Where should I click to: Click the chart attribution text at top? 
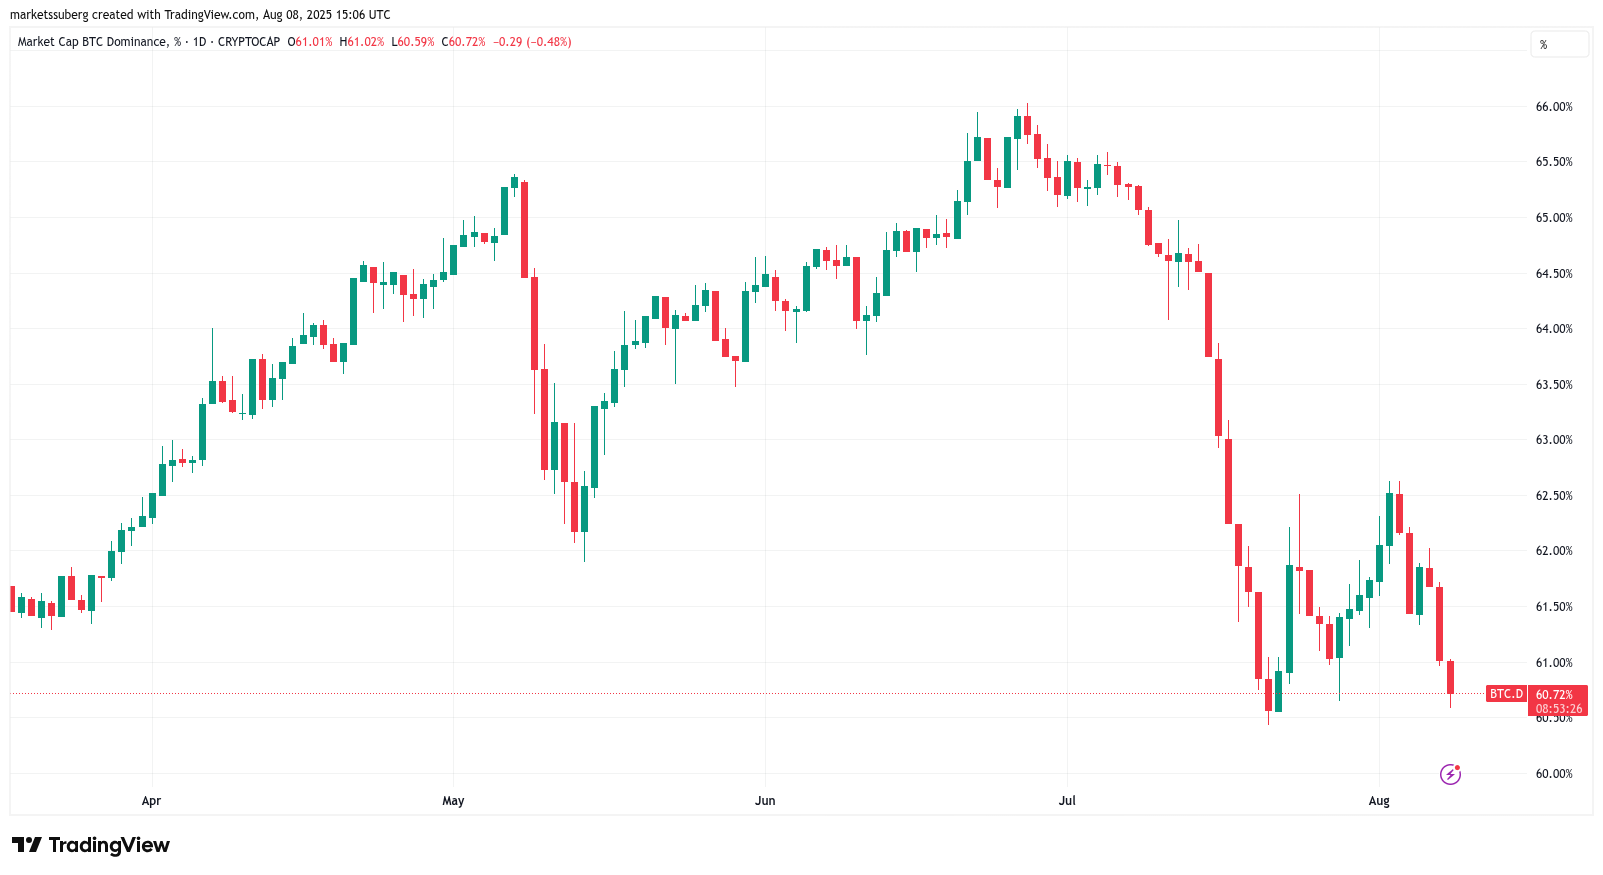click(200, 14)
